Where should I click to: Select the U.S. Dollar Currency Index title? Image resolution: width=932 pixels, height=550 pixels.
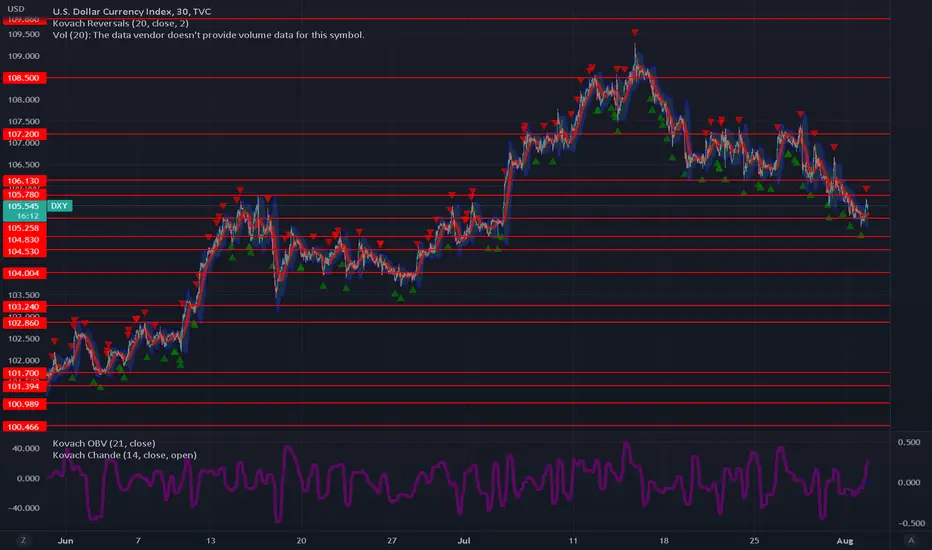pyautogui.click(x=131, y=11)
